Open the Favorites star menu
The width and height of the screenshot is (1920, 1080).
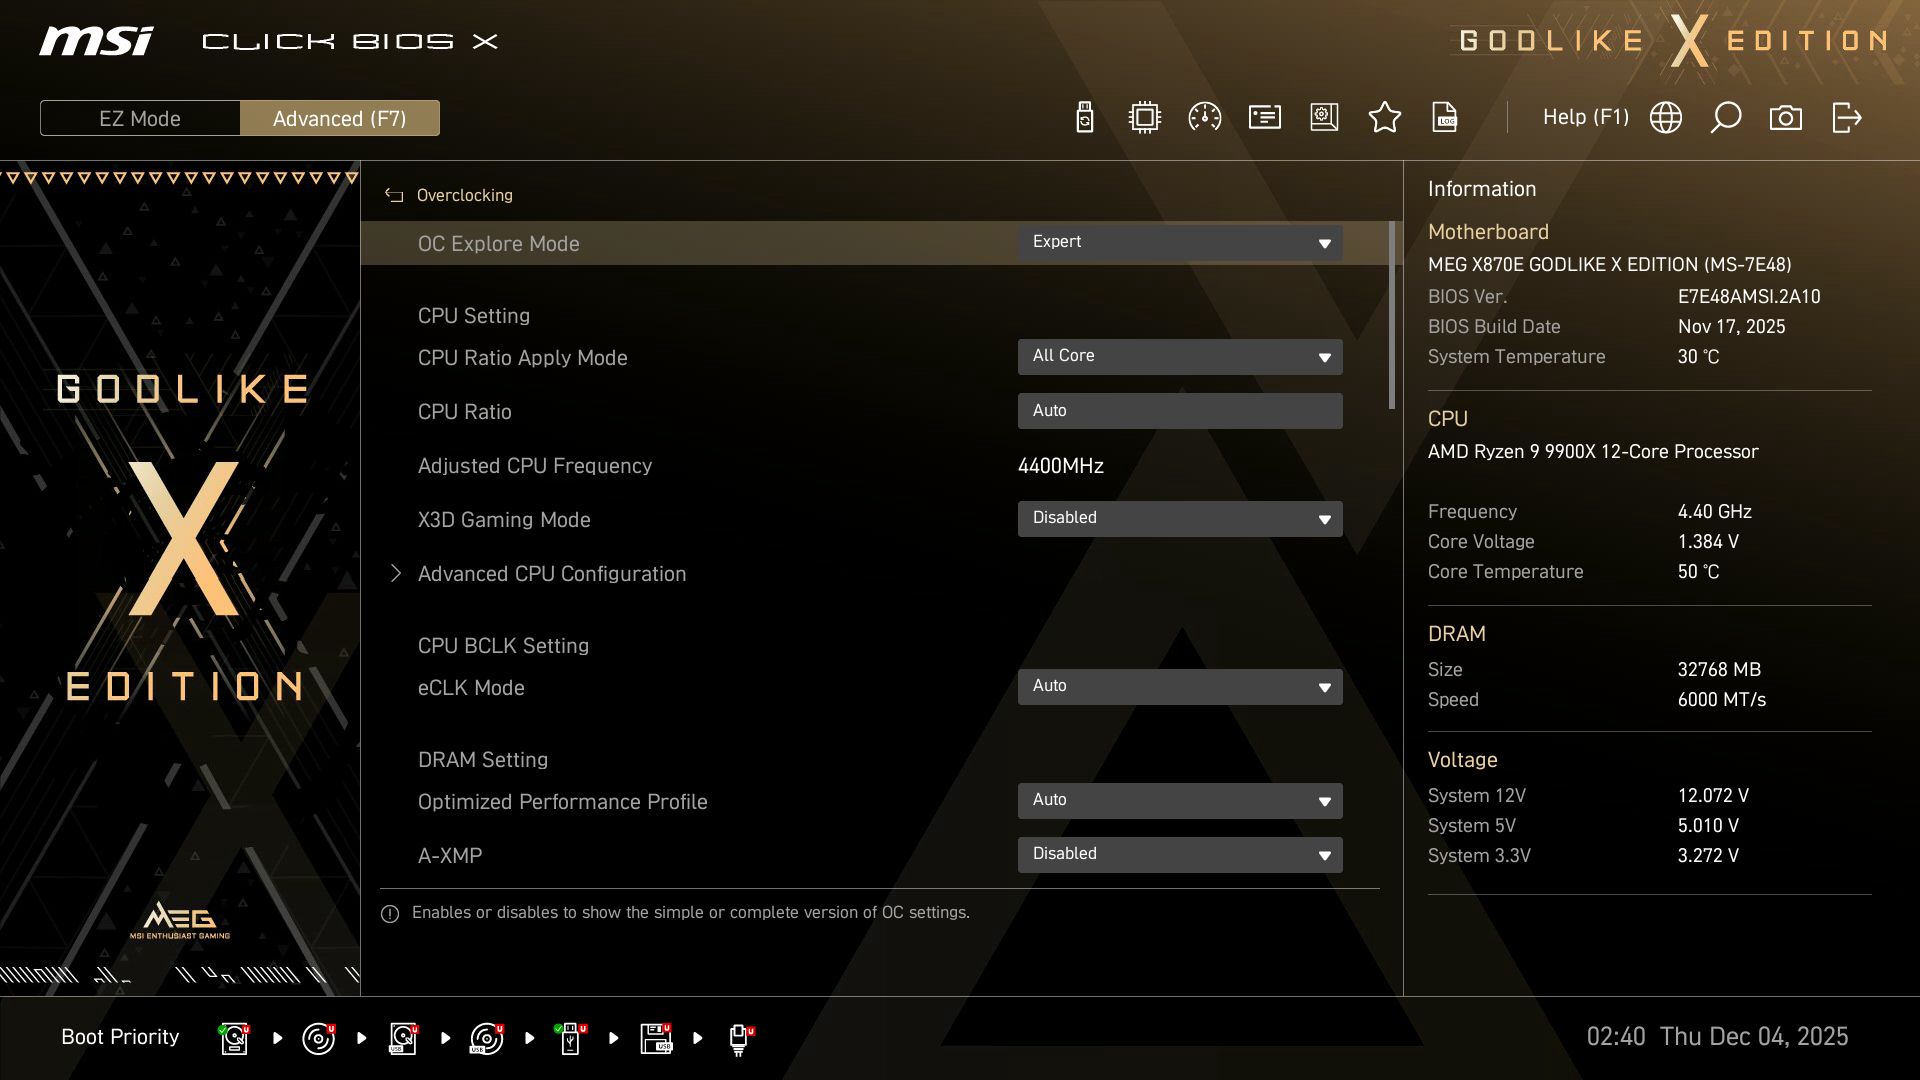coord(1385,117)
